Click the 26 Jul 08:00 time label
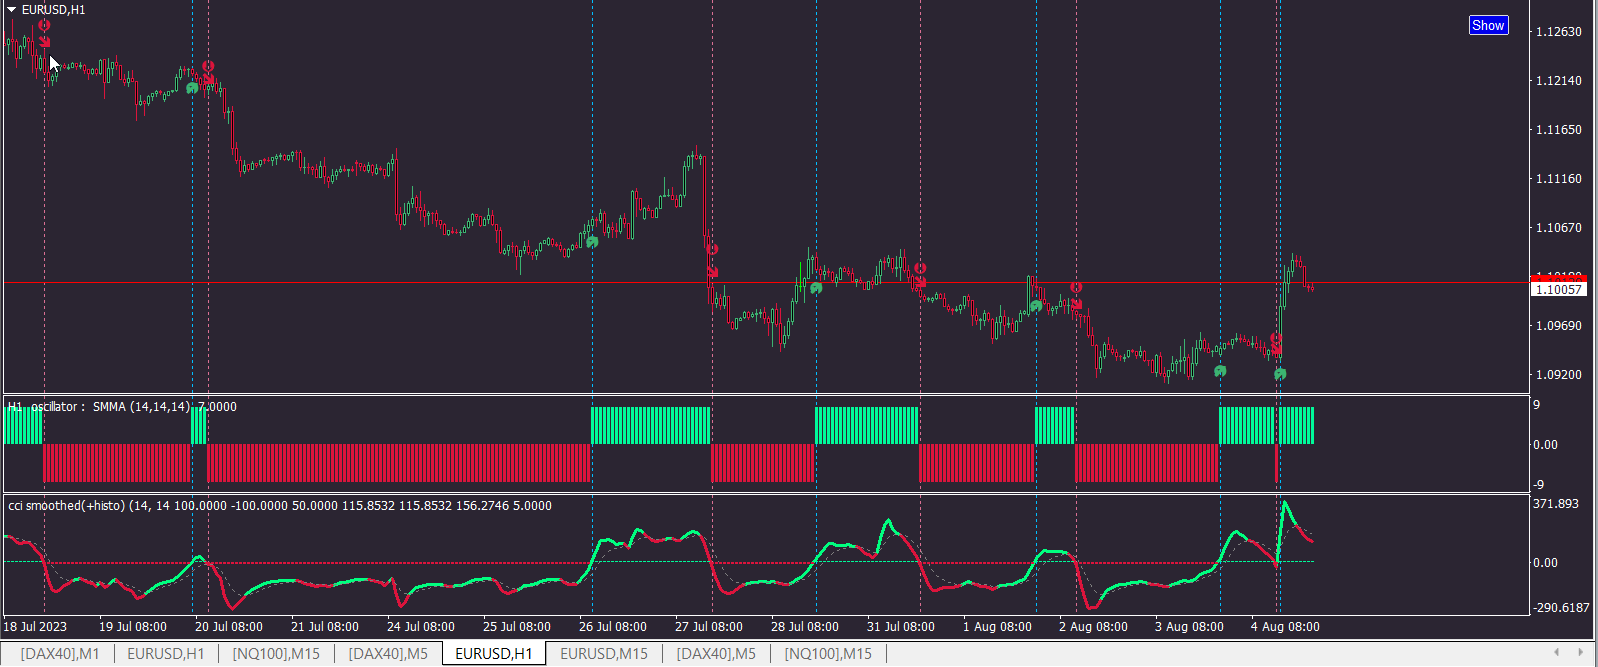The height and width of the screenshot is (667, 1598). (613, 626)
